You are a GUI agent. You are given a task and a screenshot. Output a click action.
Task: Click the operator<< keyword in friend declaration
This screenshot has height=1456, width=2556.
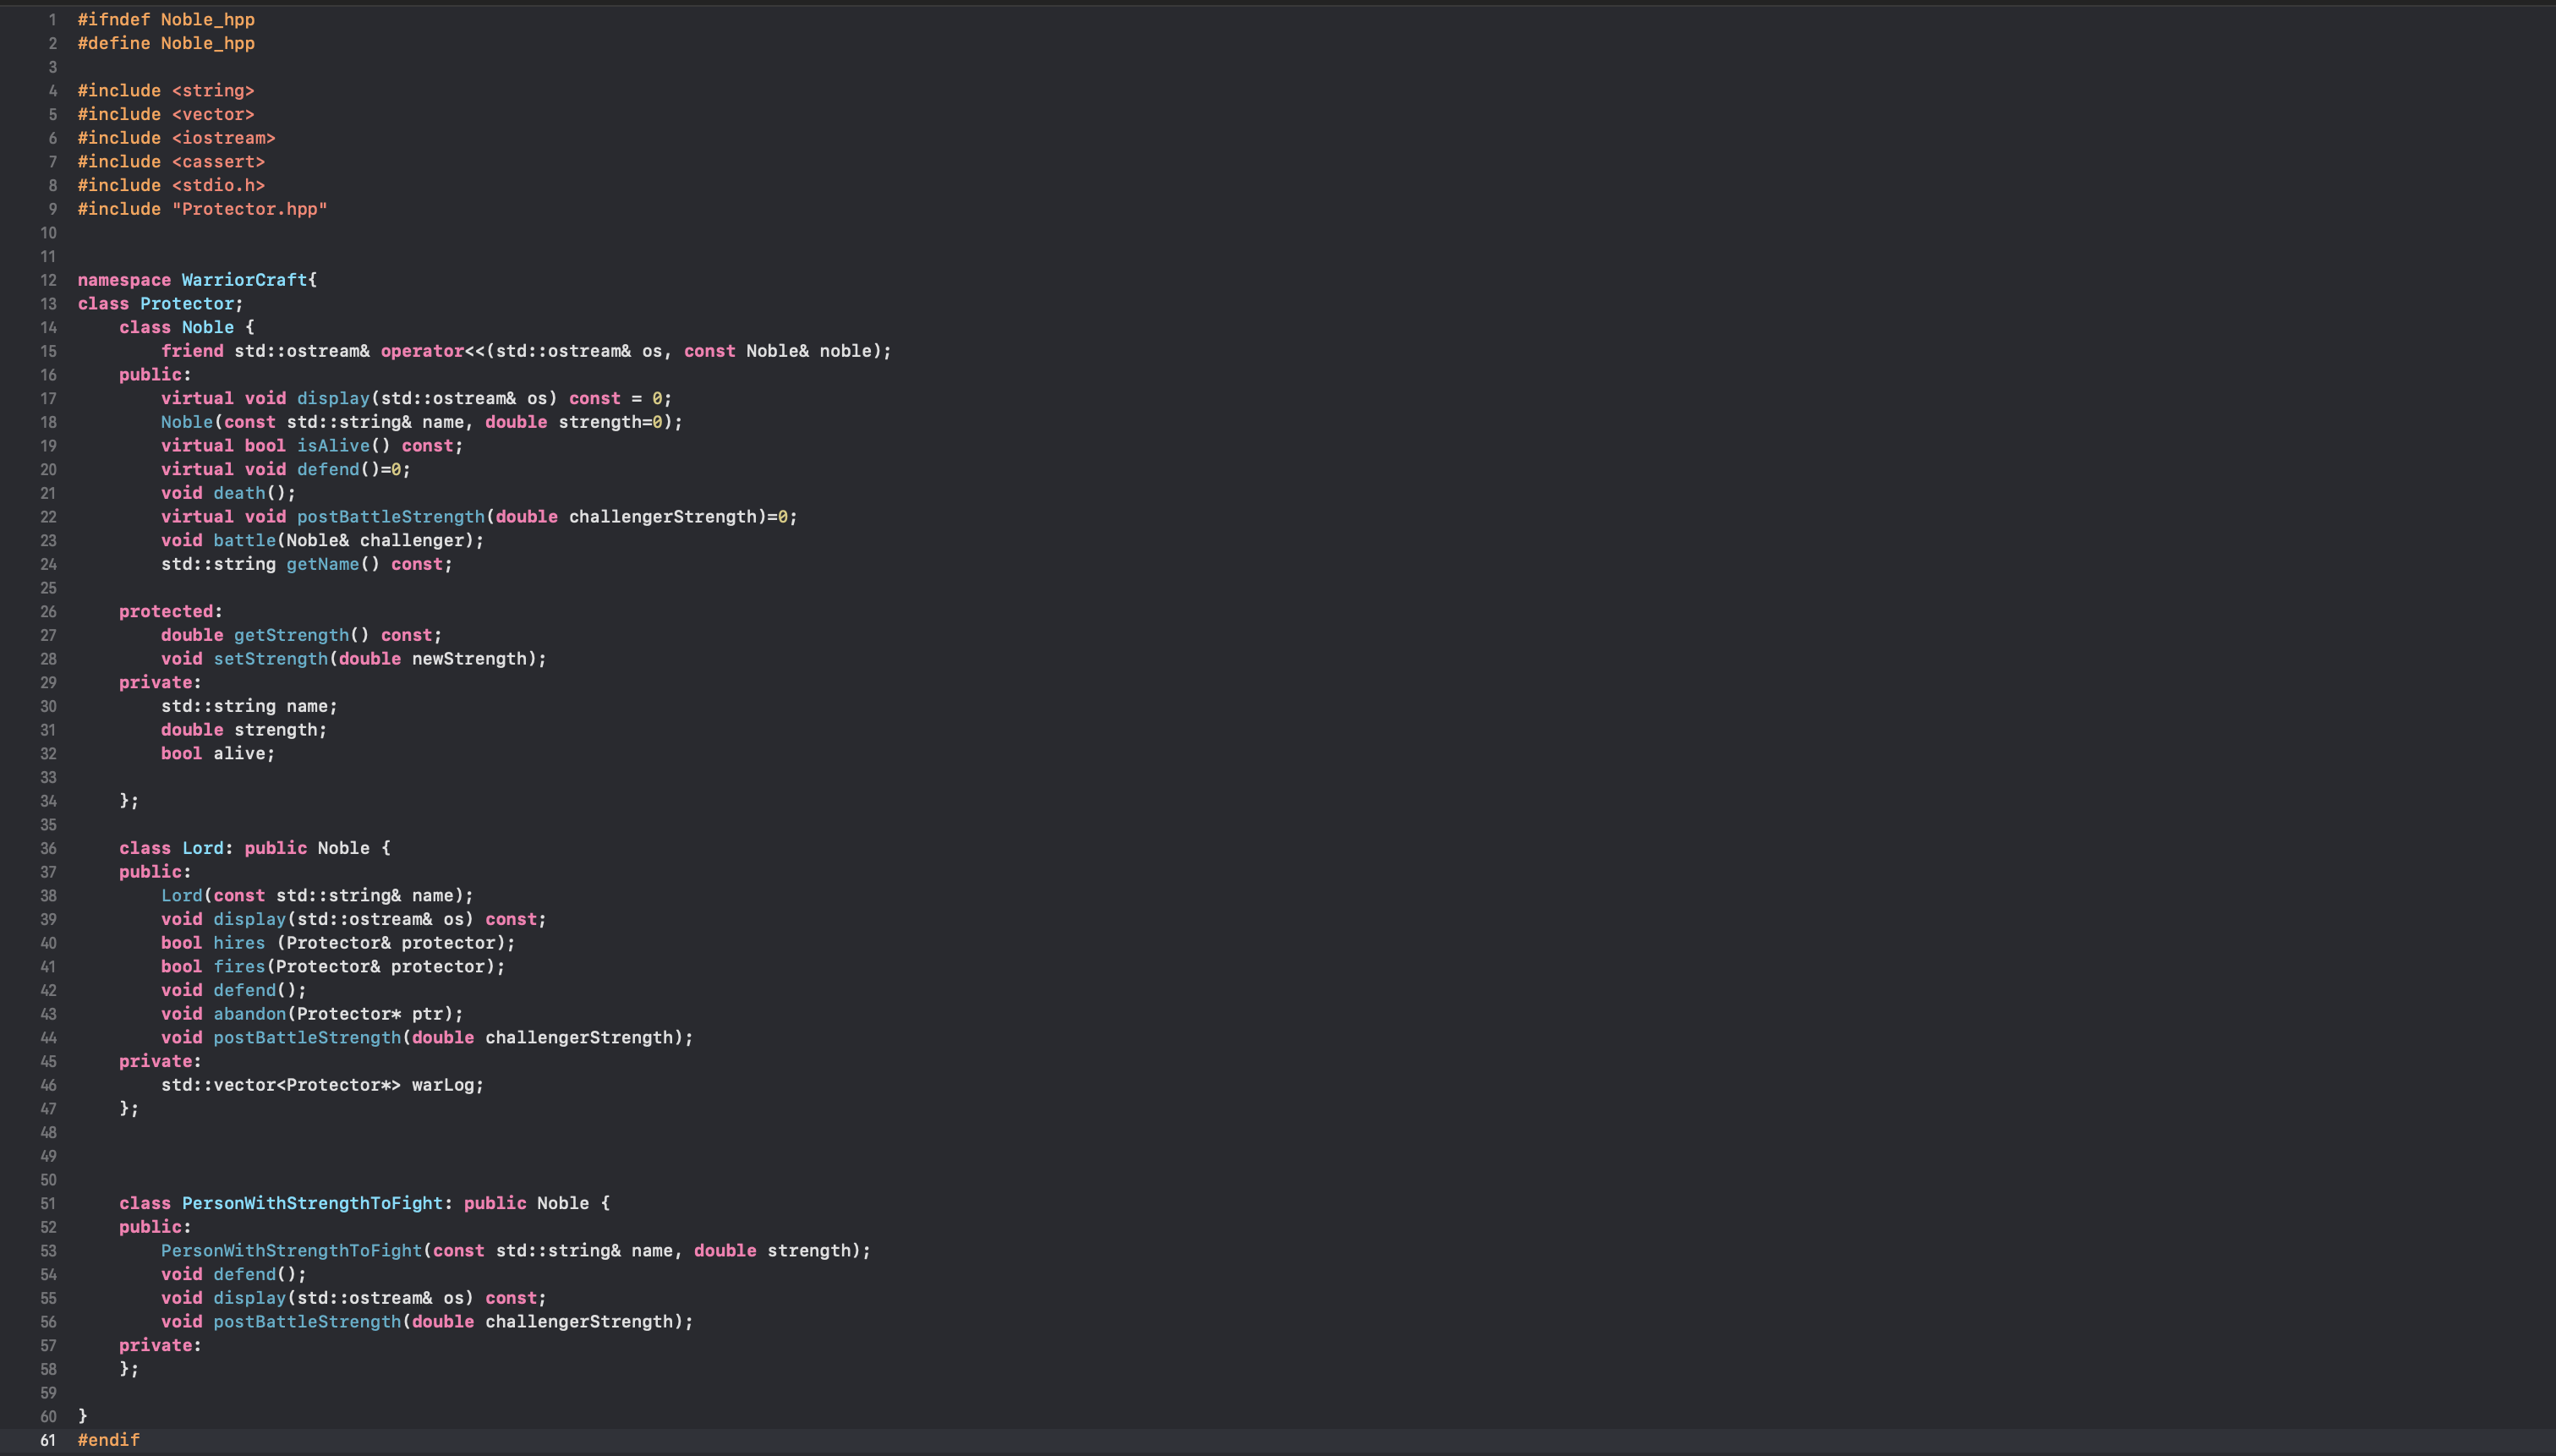pyautogui.click(x=422, y=351)
